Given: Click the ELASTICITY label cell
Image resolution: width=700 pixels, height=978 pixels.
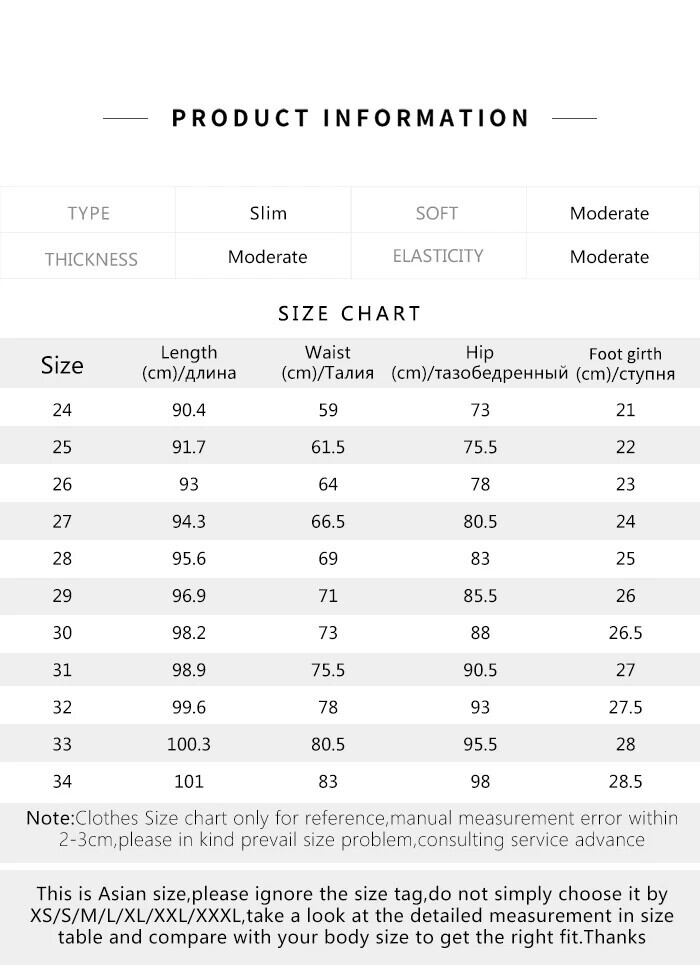Looking at the screenshot, I should click(438, 256).
